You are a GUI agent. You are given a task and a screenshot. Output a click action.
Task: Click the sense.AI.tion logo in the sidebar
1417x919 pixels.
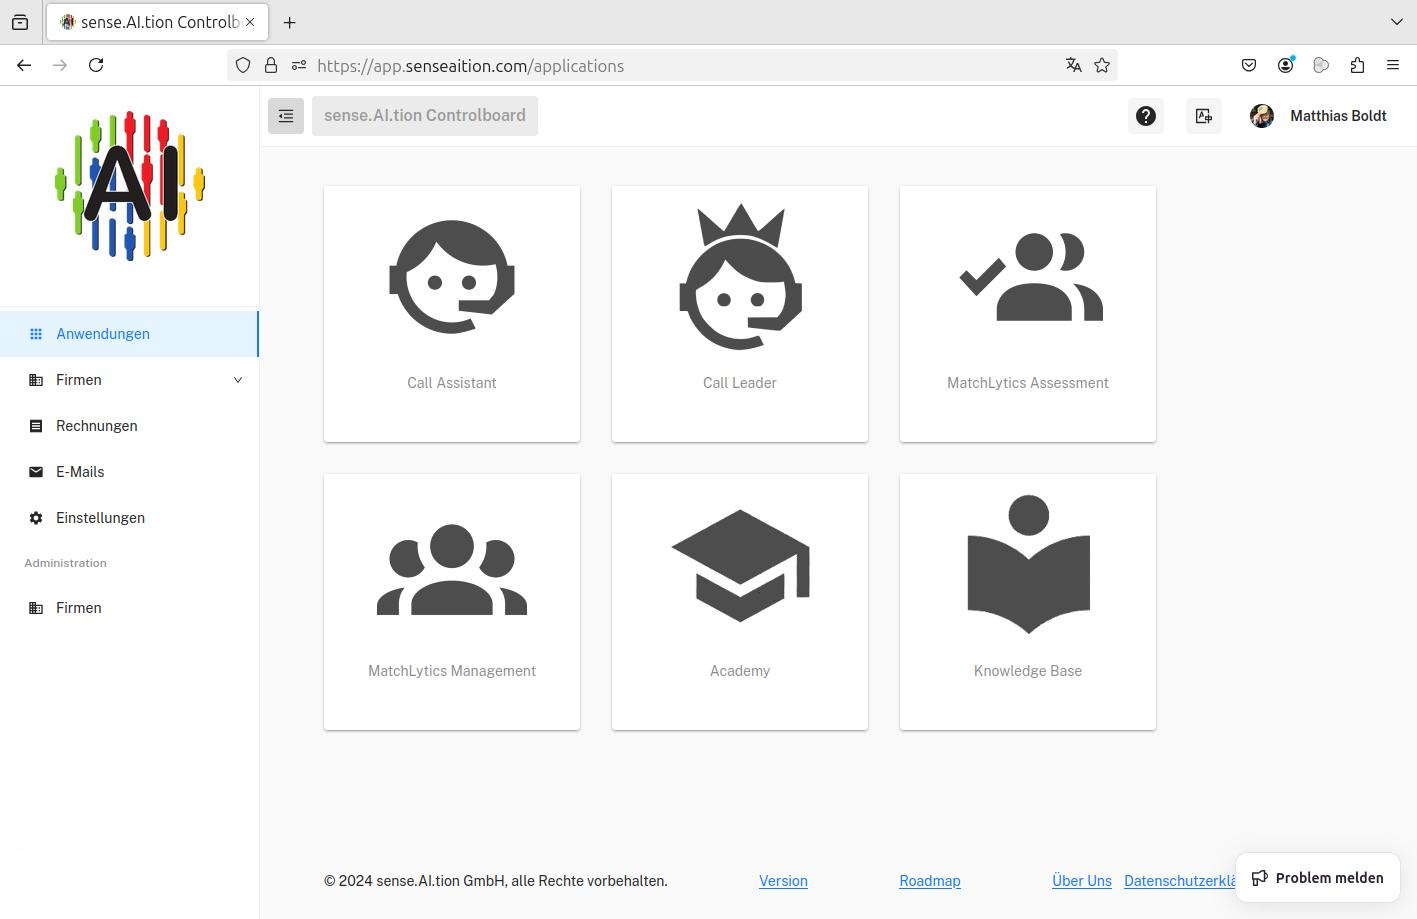coord(130,186)
